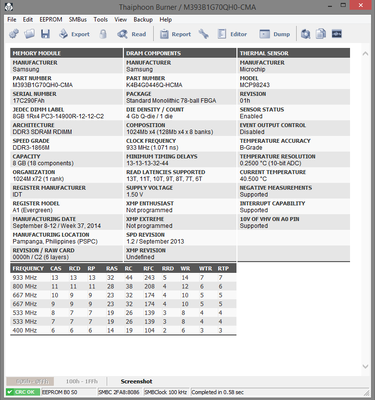Open the Backup menu
This screenshot has height=400, width=375.
(x=143, y=20)
